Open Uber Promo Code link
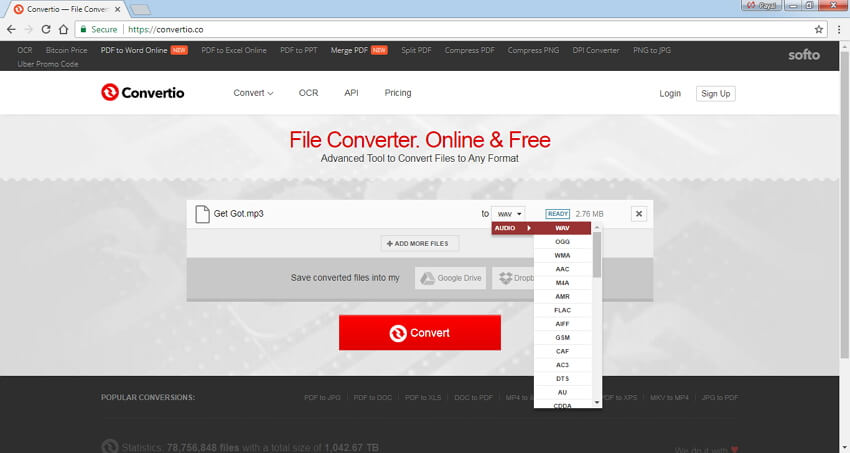The height and width of the screenshot is (453, 850). click(x=48, y=64)
